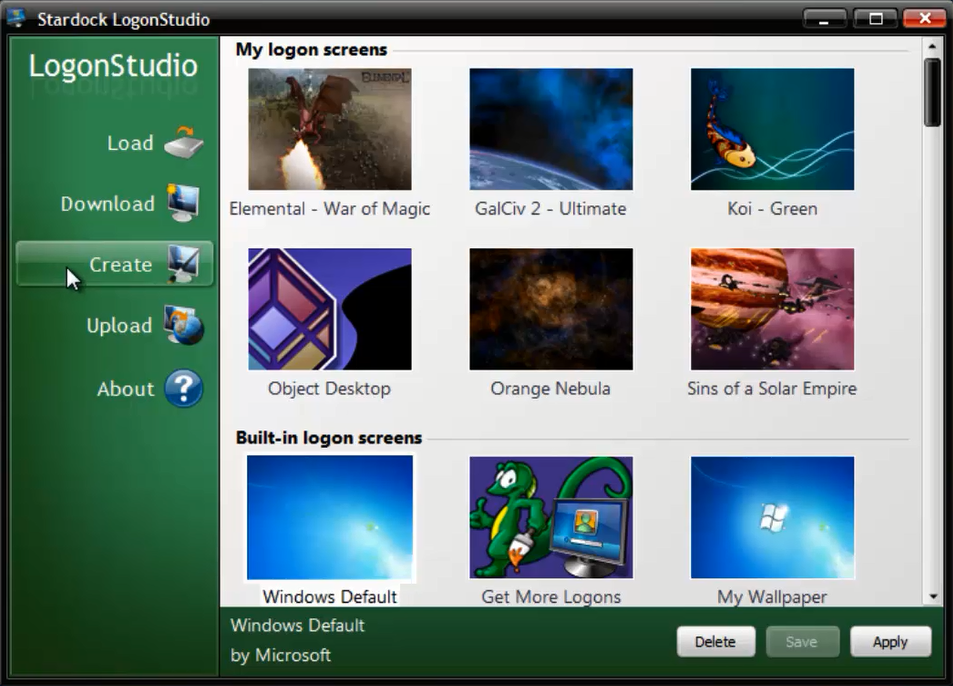Click the Create logon icon
The width and height of the screenshot is (953, 686).
pyautogui.click(x=184, y=264)
